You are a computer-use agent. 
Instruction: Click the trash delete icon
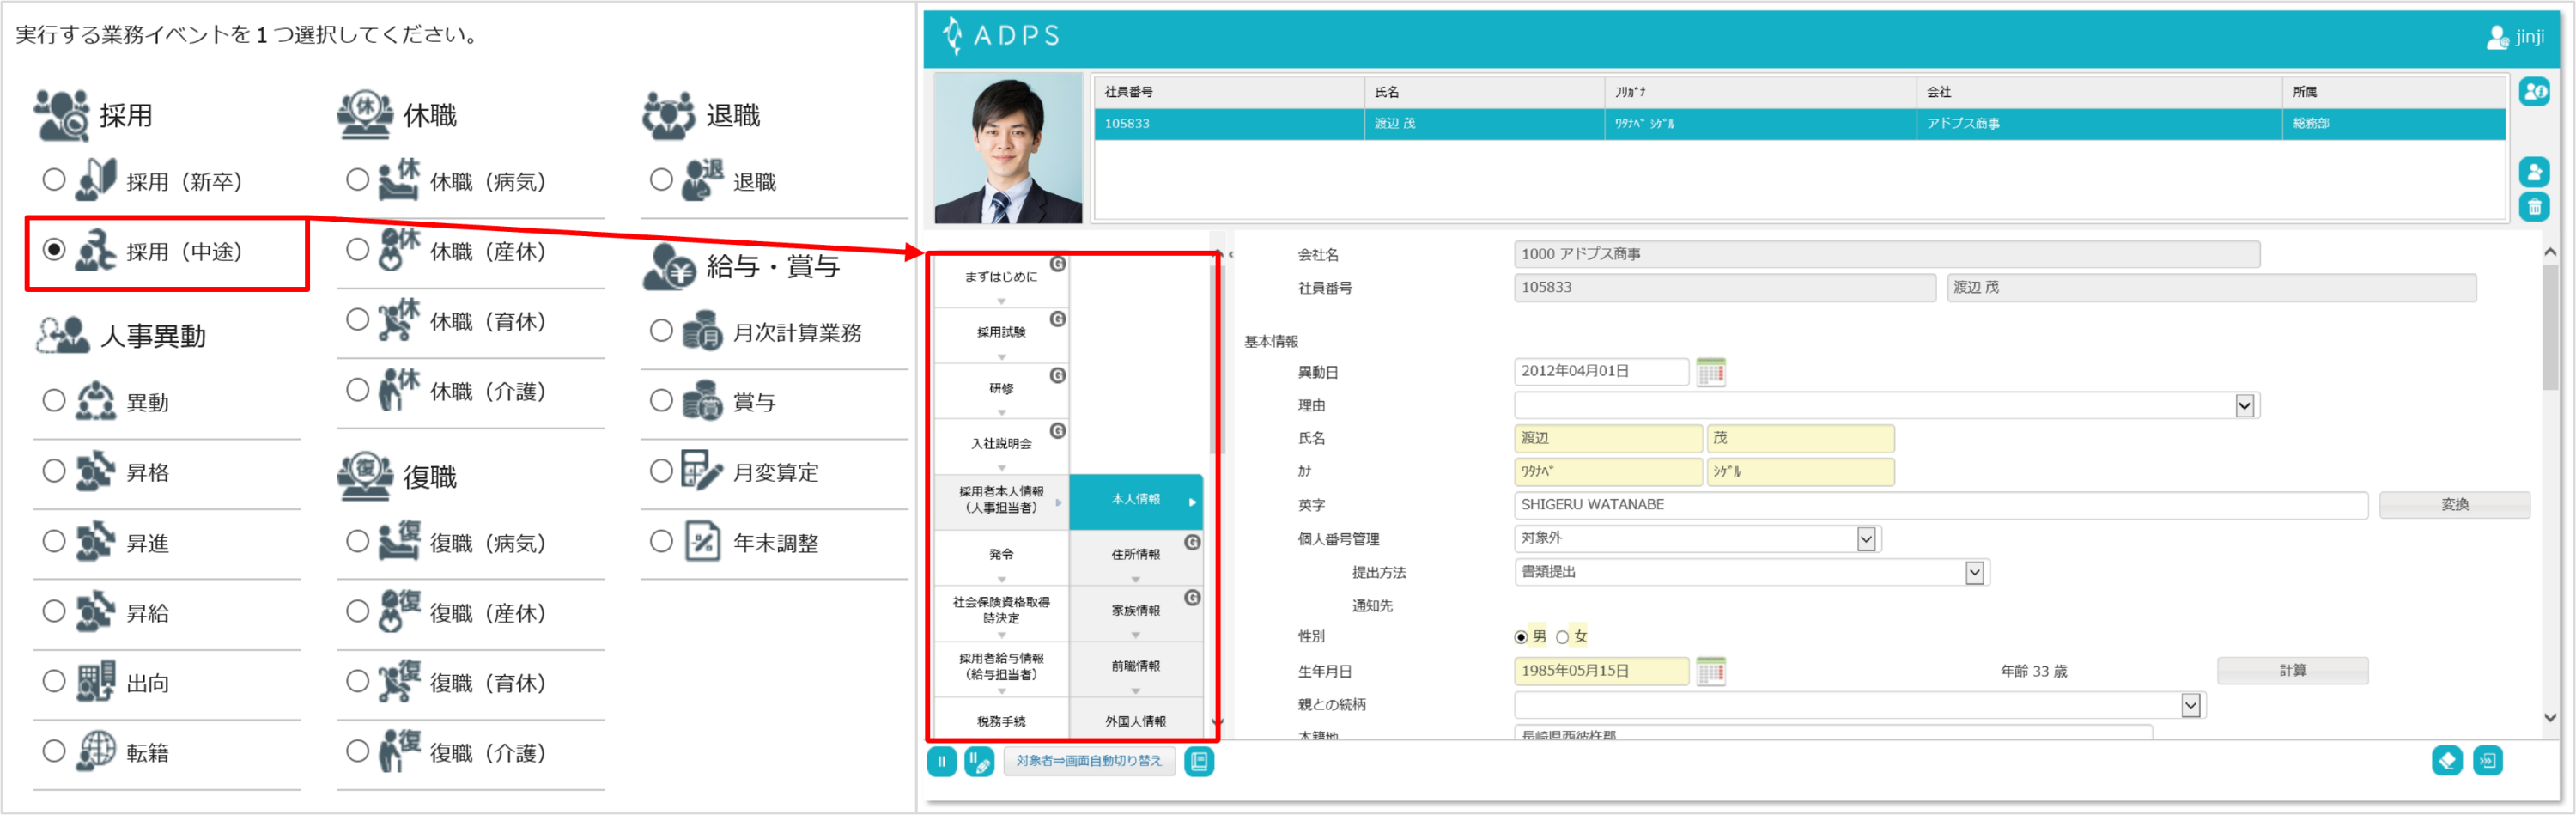[2533, 207]
